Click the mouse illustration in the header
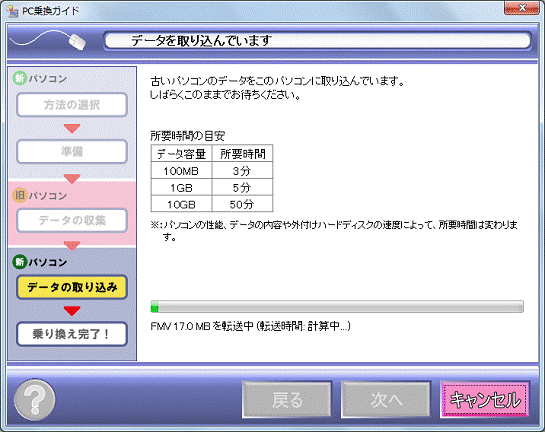The image size is (545, 432). point(77,42)
